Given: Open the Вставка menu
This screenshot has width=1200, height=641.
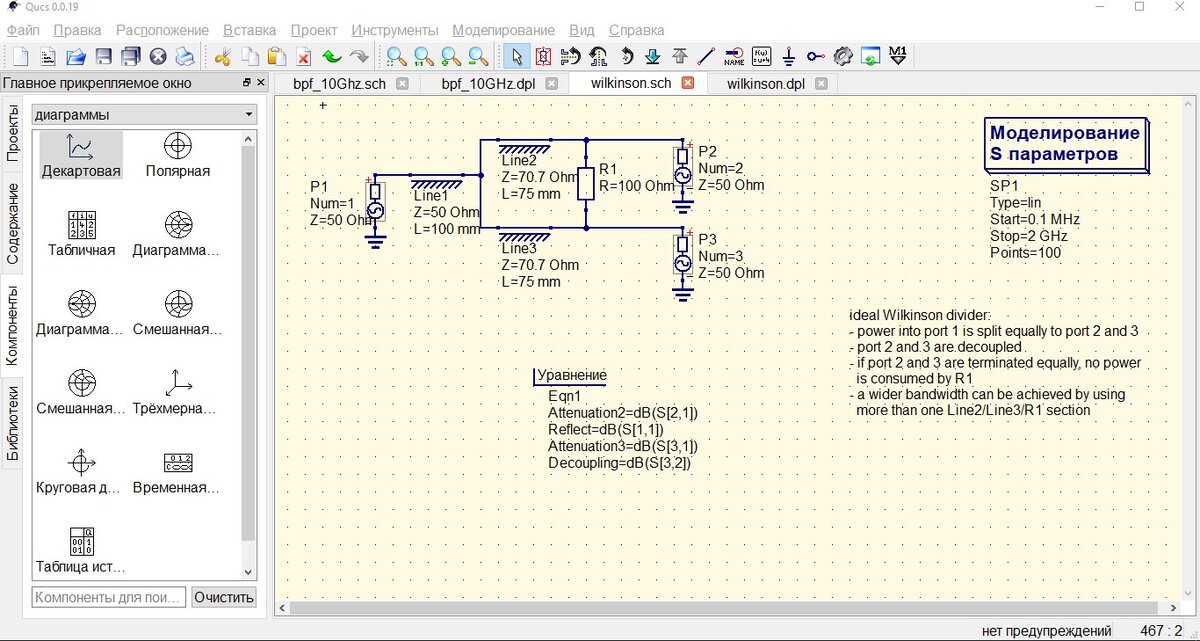Looking at the screenshot, I should pos(250,30).
